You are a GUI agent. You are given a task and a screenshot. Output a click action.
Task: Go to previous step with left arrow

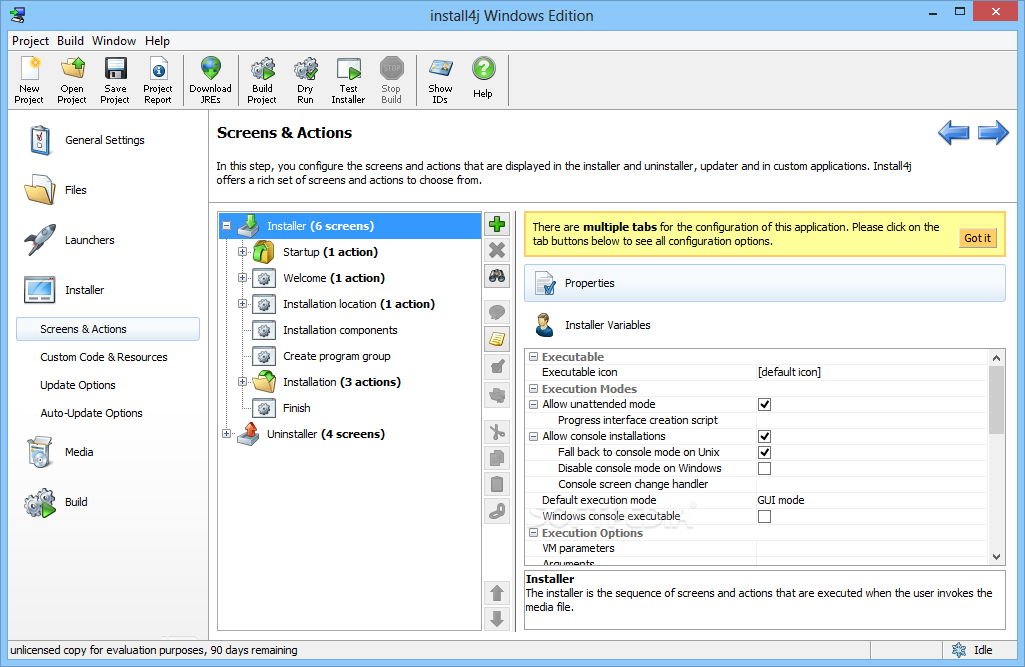point(954,133)
